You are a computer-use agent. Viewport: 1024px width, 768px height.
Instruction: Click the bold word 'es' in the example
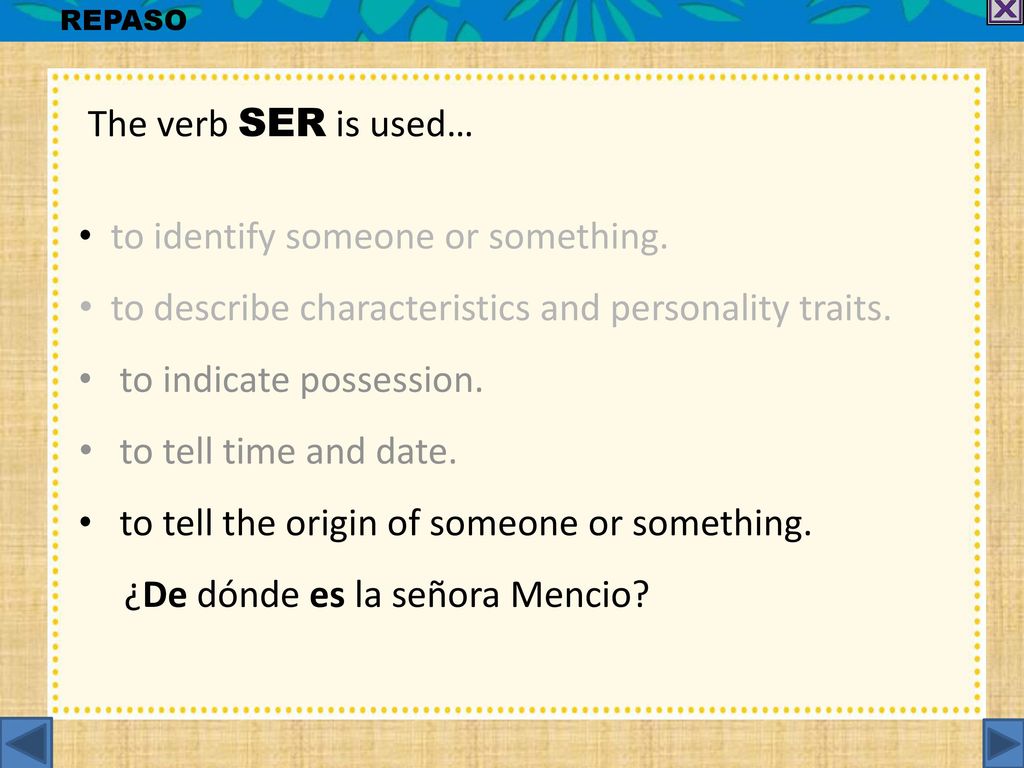(x=327, y=596)
